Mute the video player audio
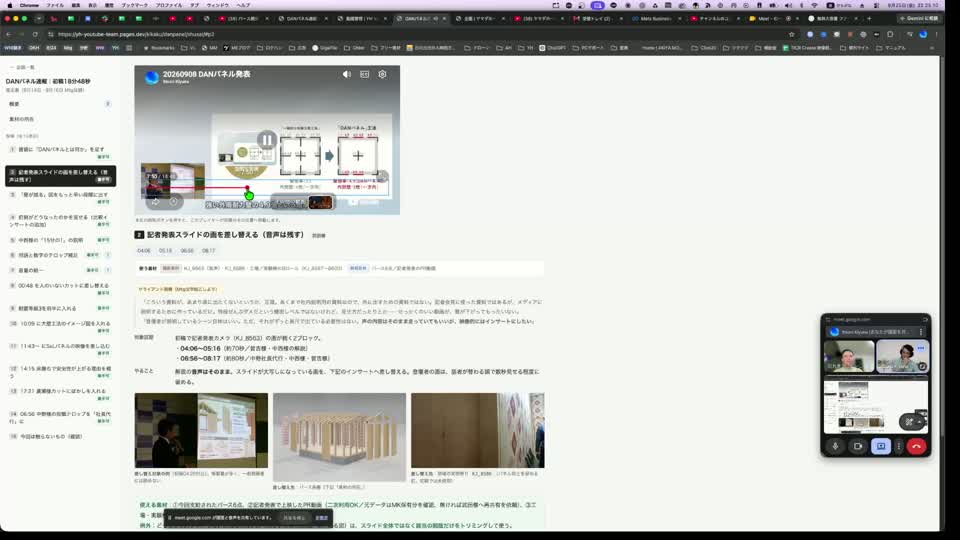The height and width of the screenshot is (540, 960). coord(347,74)
